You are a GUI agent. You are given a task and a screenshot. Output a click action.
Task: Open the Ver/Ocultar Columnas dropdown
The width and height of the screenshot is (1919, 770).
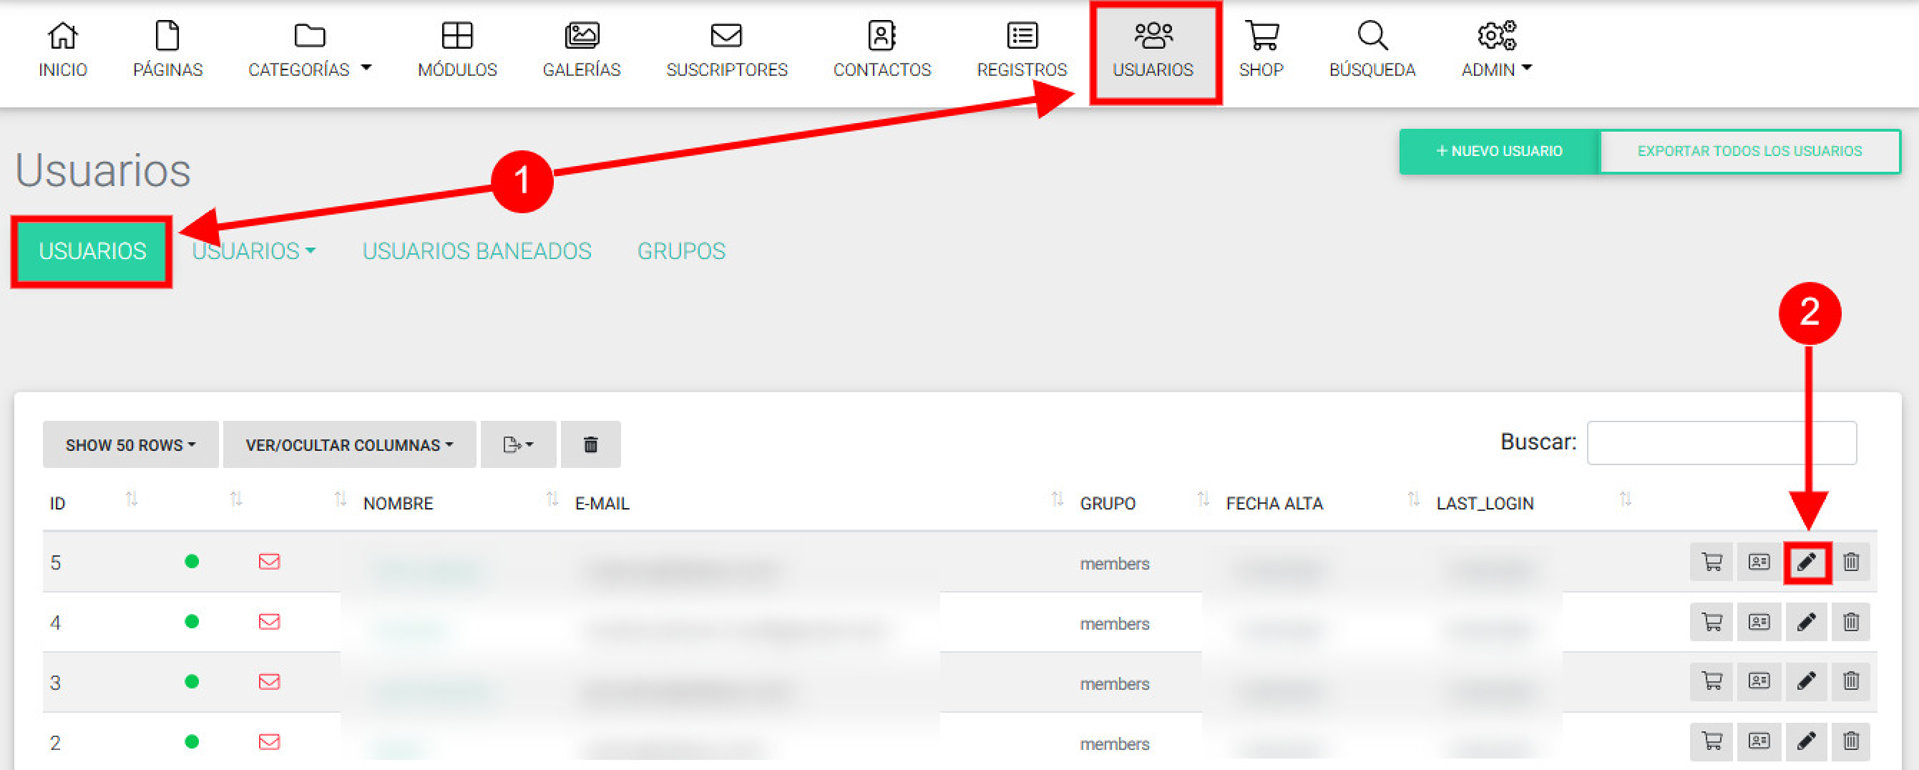pos(349,445)
